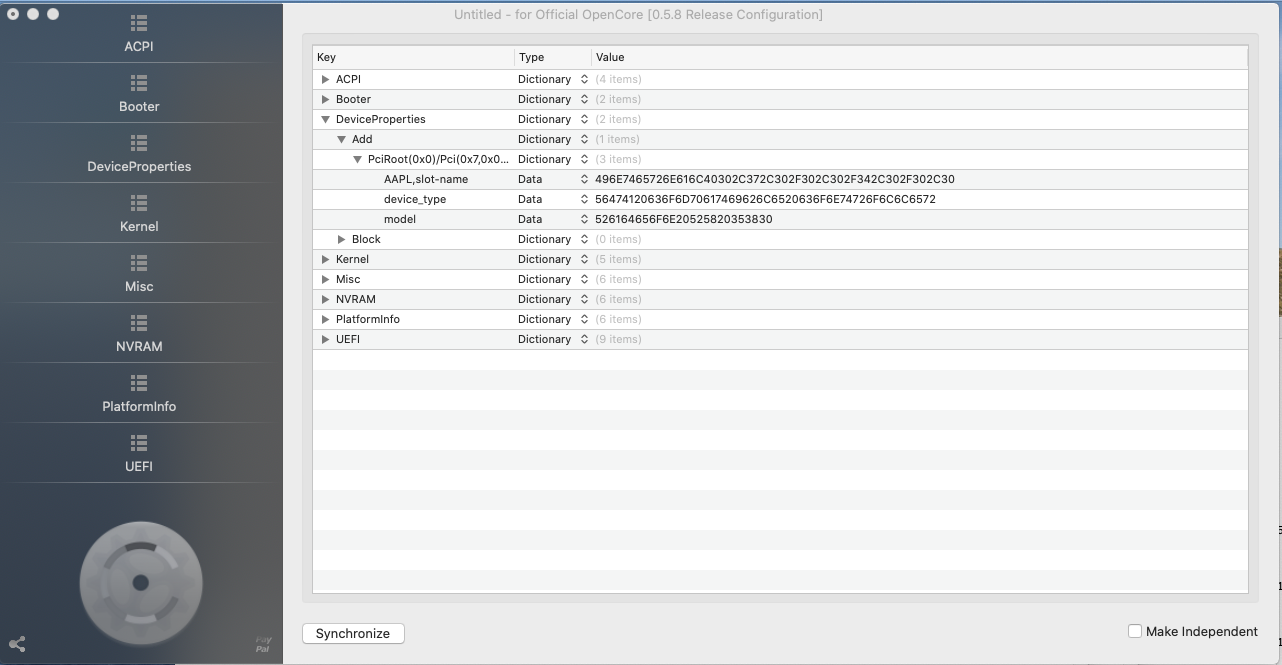Screen dimensions: 1282x665
Task: Expand the PlatformInfo tree row
Action: (325, 319)
